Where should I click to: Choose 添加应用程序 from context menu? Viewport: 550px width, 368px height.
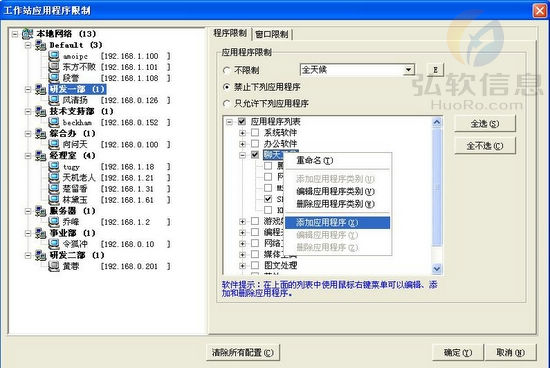coord(337,222)
